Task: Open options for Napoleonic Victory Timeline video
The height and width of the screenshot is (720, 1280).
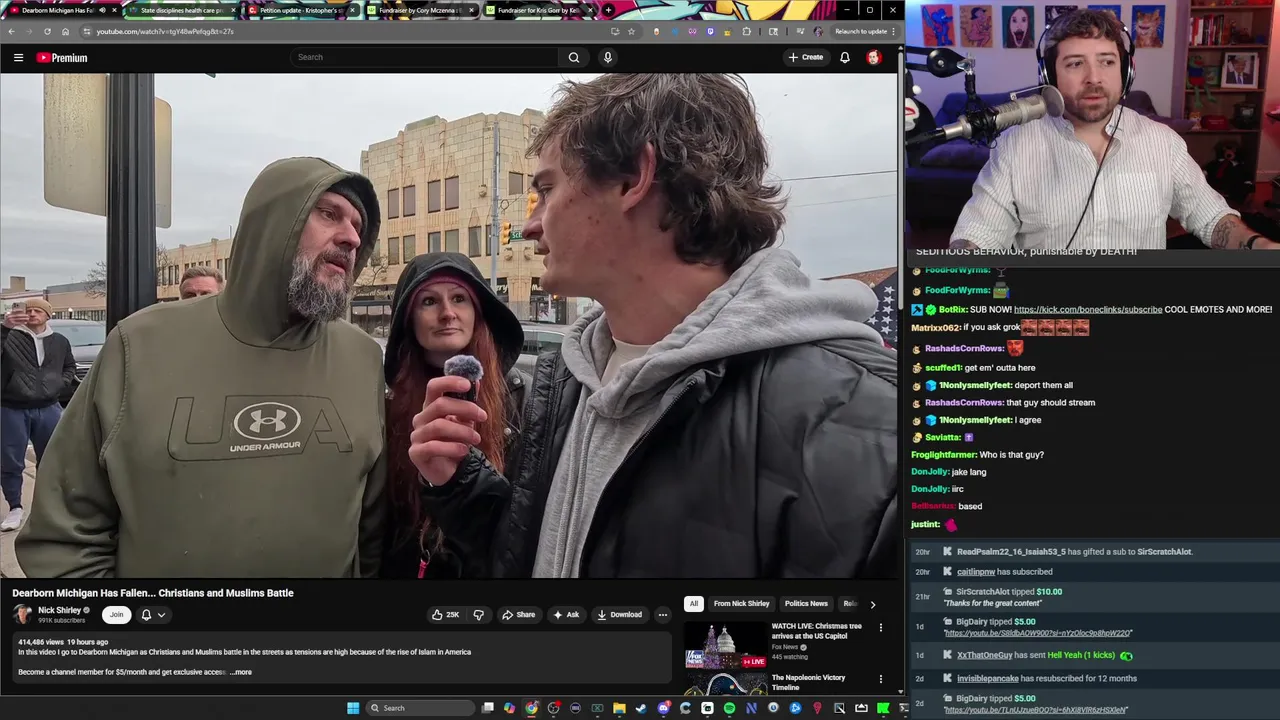Action: (x=880, y=679)
